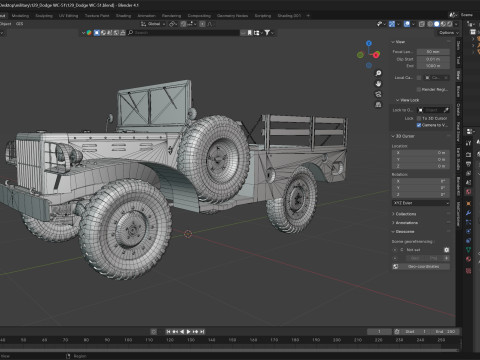Click the play animation button
This screenshot has width=480, height=360.
[188, 332]
